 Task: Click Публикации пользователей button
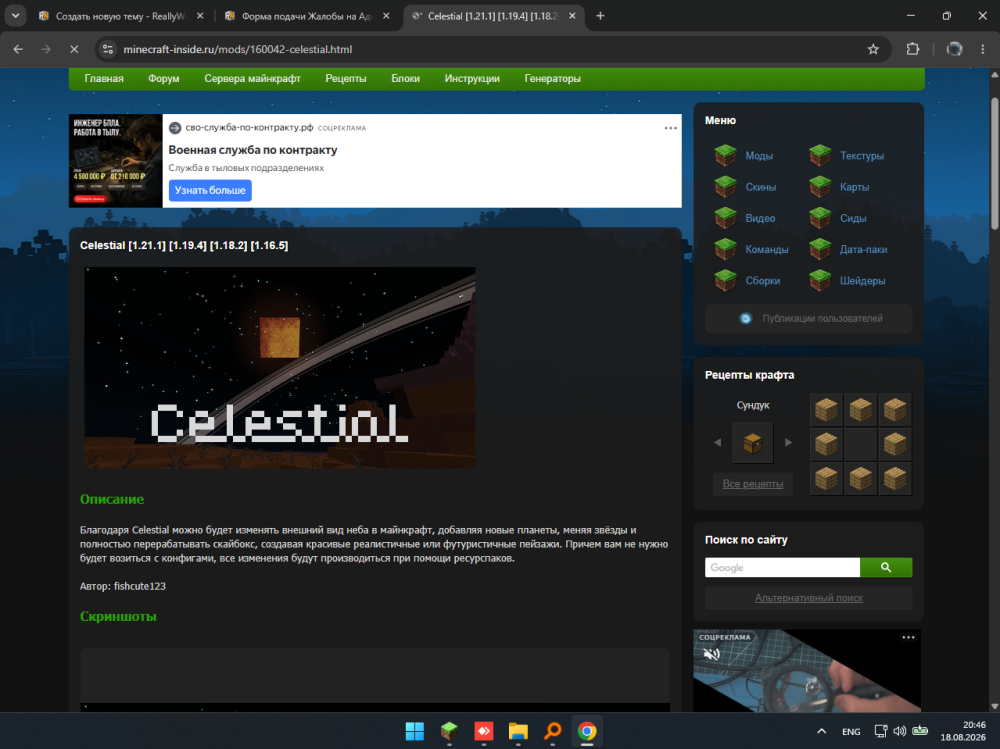809,318
